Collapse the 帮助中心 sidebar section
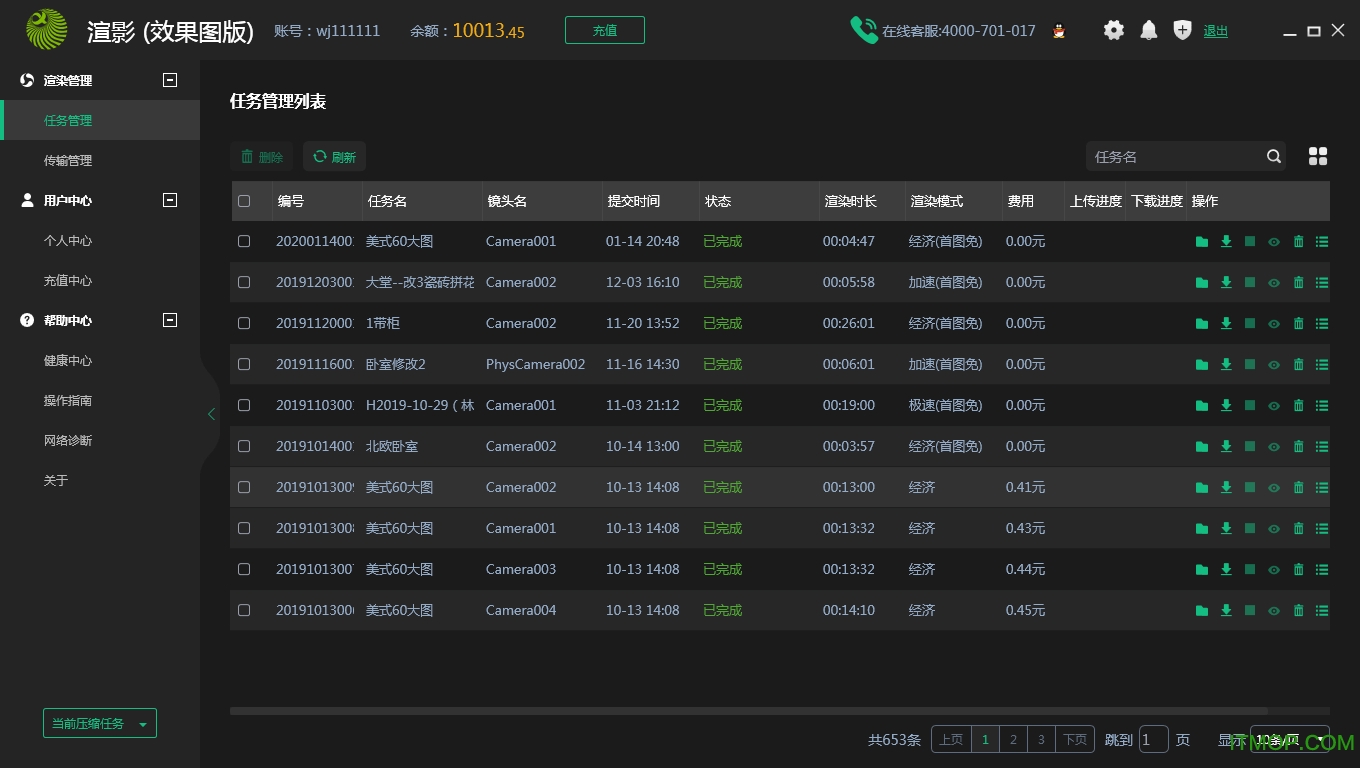 coord(170,320)
